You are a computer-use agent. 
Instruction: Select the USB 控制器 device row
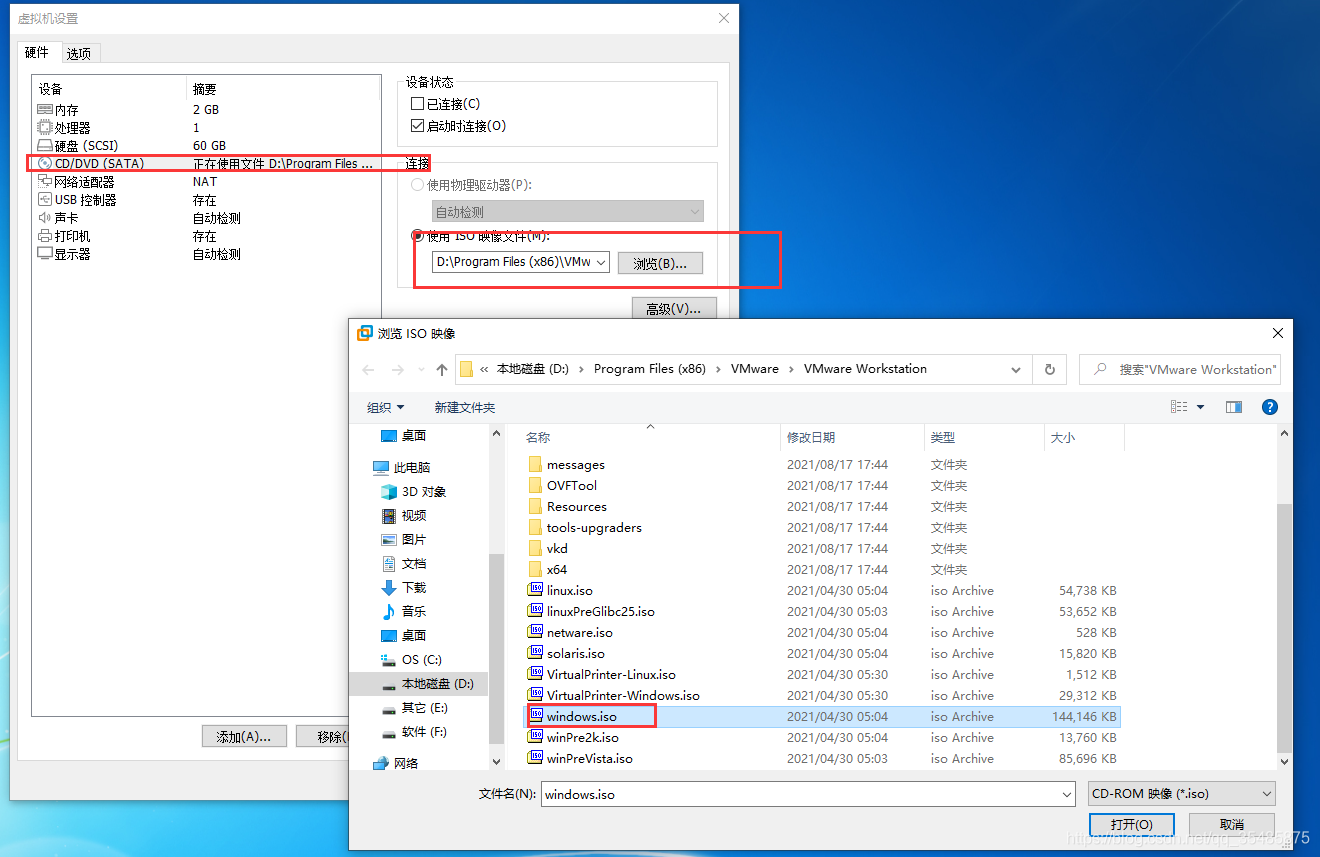tap(206, 200)
